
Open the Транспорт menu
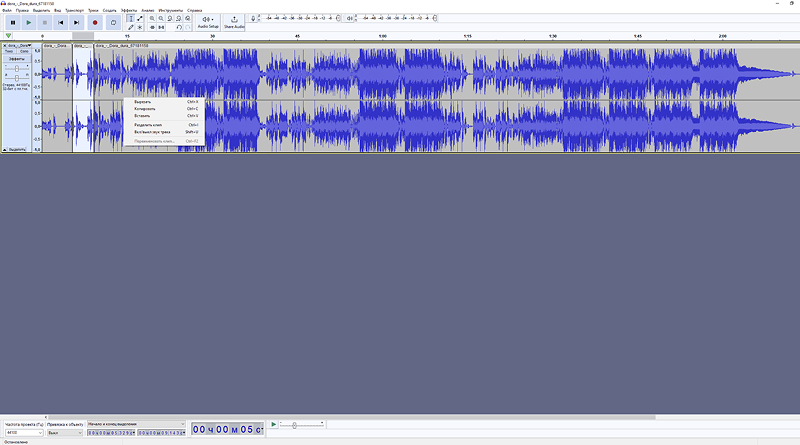point(74,10)
